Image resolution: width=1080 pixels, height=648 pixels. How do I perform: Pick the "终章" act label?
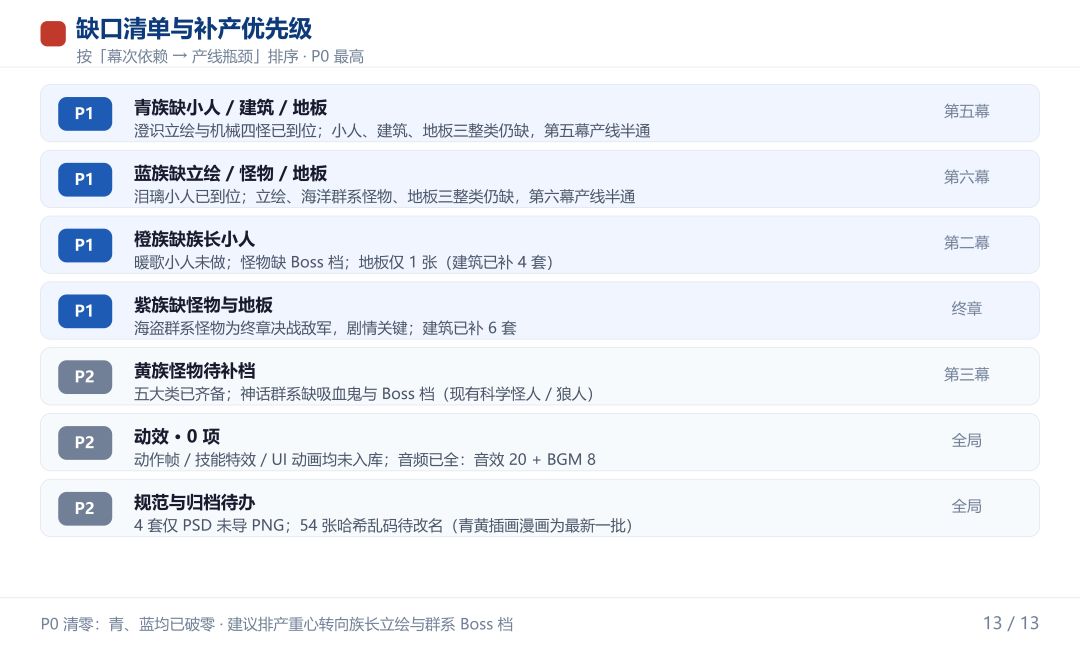tap(966, 309)
